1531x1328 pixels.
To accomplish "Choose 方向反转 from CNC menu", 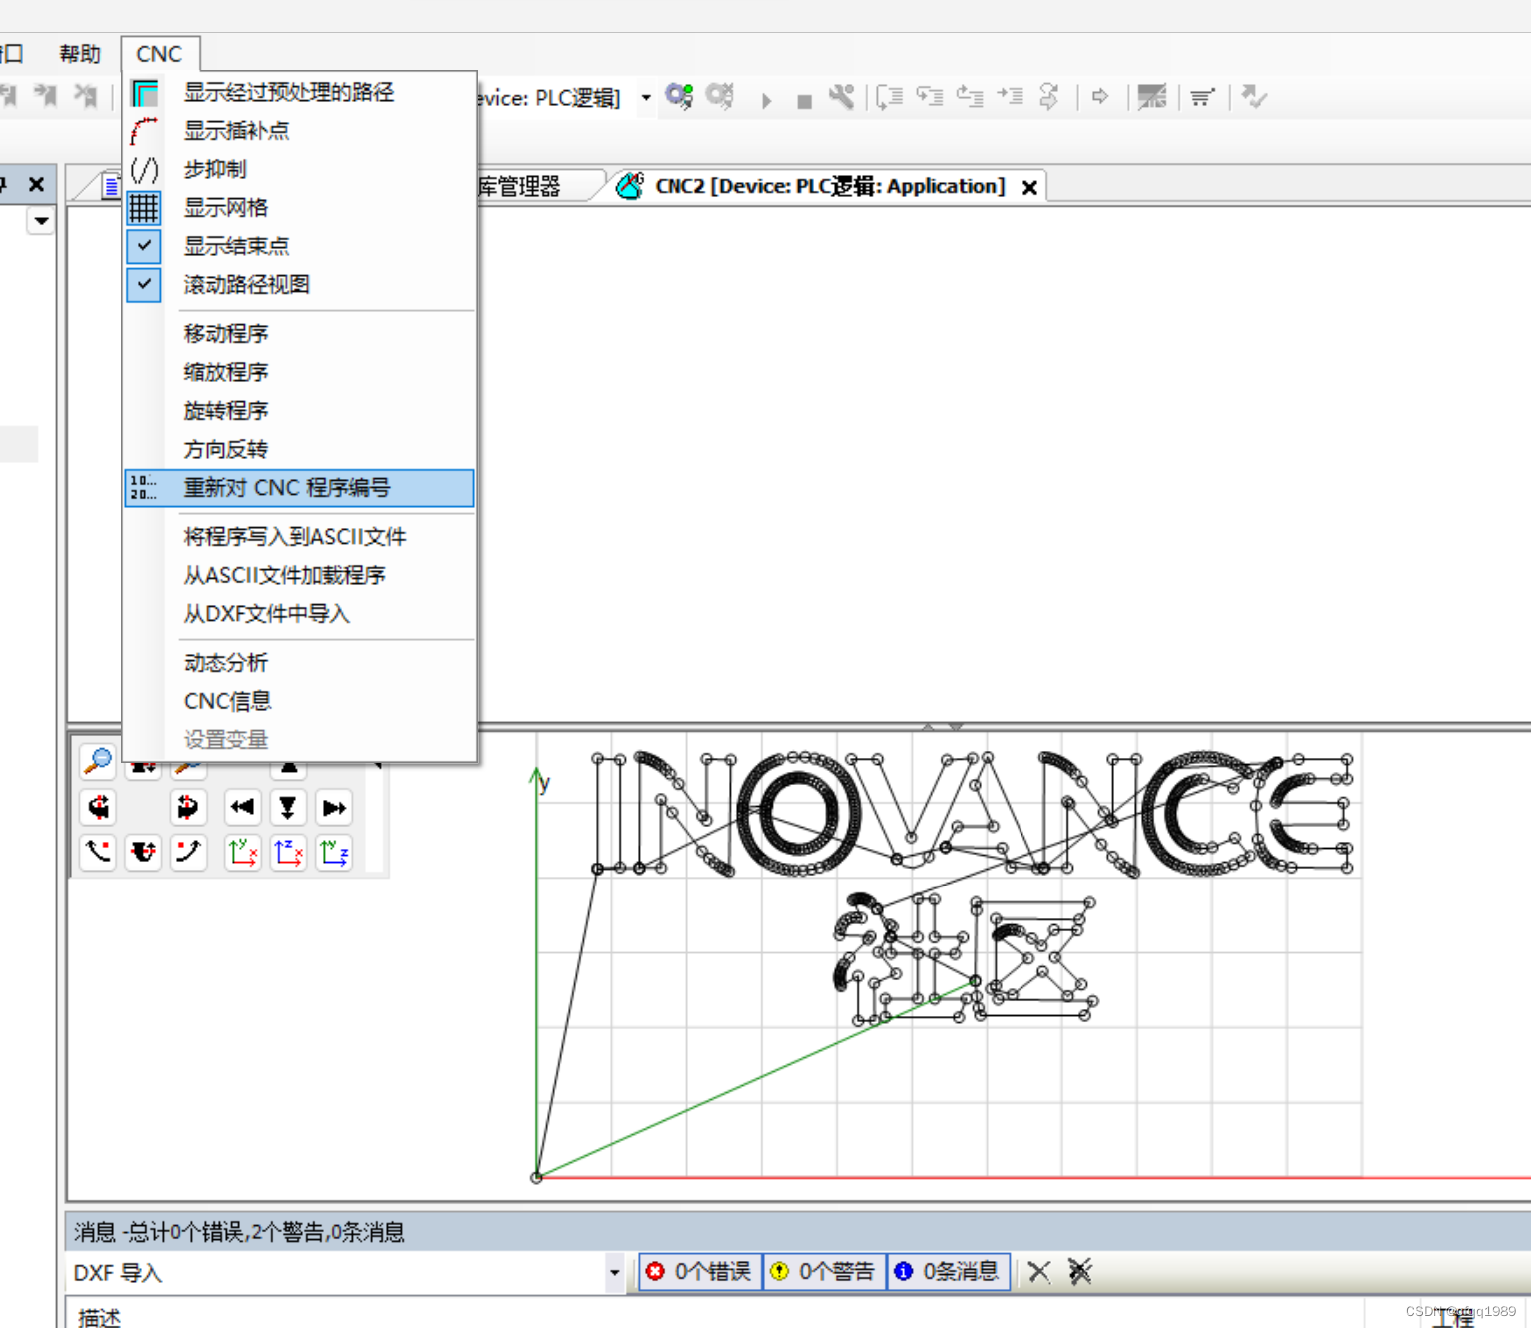I will [x=299, y=449].
